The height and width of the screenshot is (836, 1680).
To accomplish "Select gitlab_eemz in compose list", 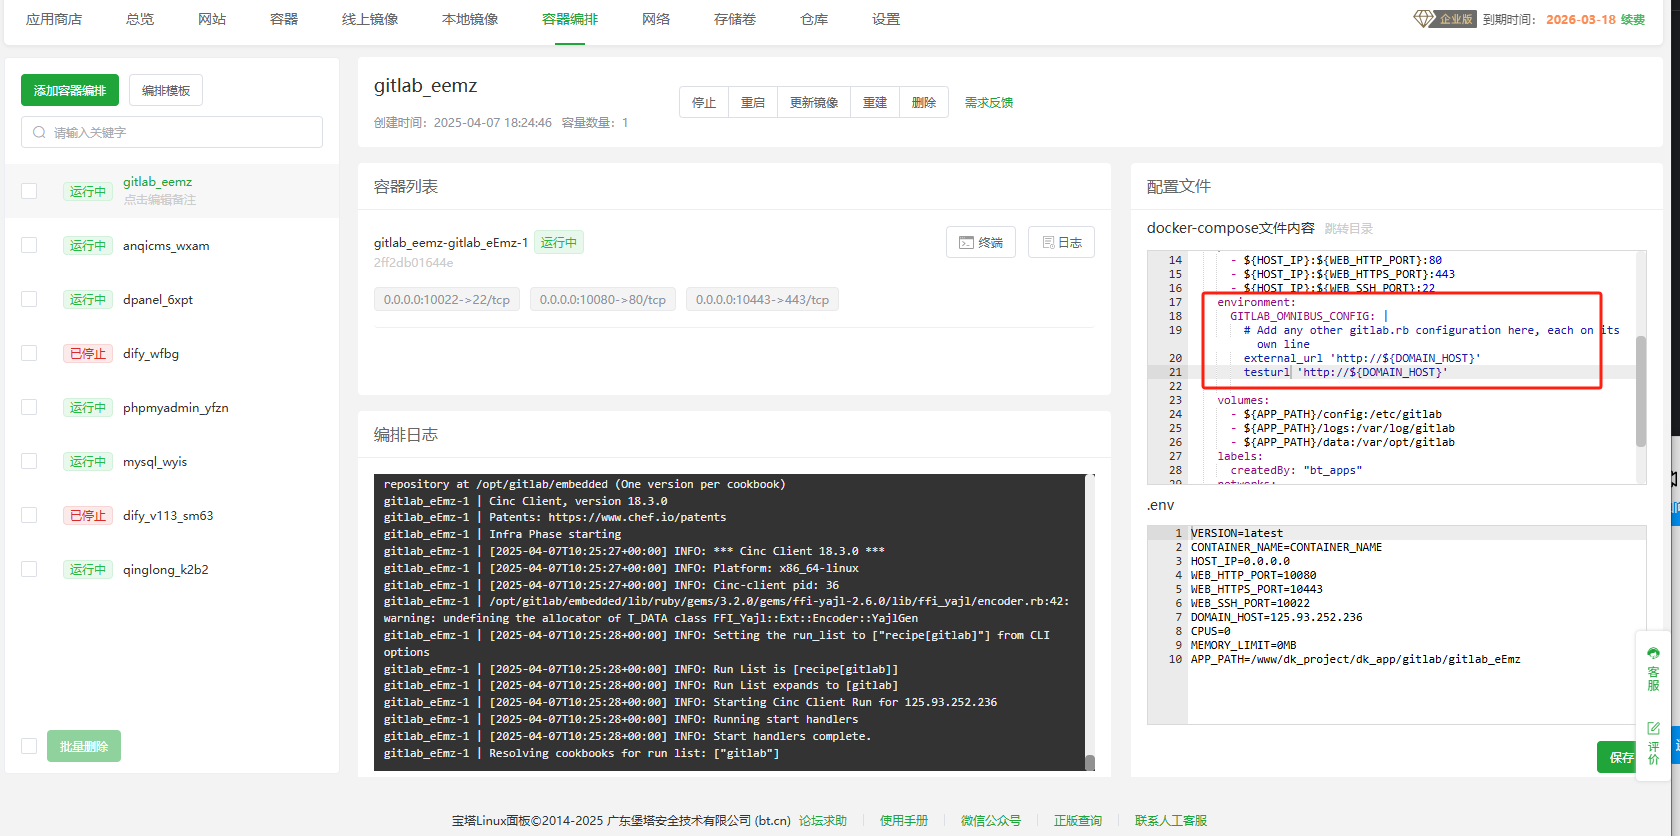I will (158, 181).
